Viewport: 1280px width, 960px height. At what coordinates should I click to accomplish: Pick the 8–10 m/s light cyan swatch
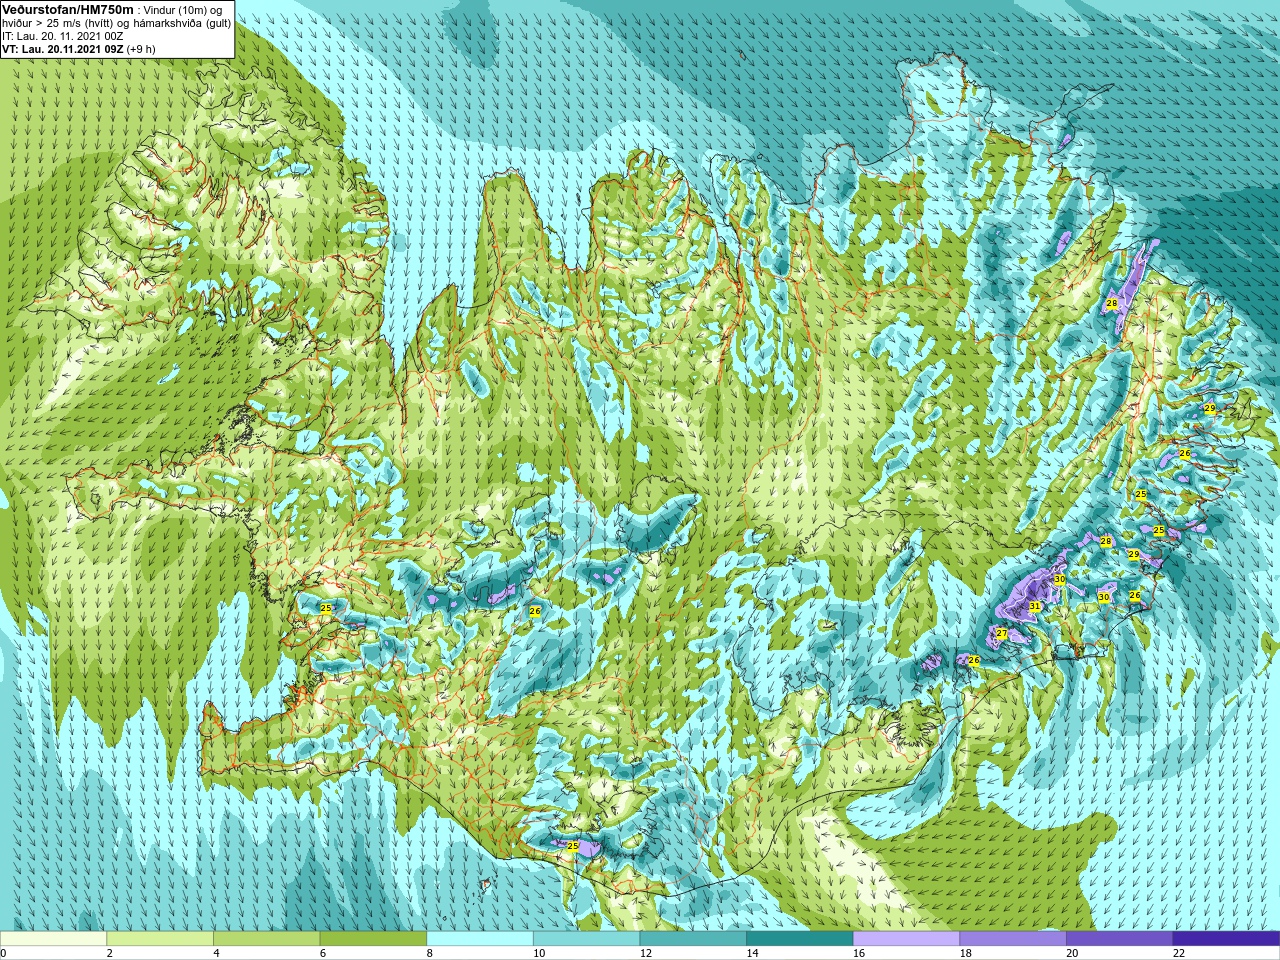tap(480, 938)
